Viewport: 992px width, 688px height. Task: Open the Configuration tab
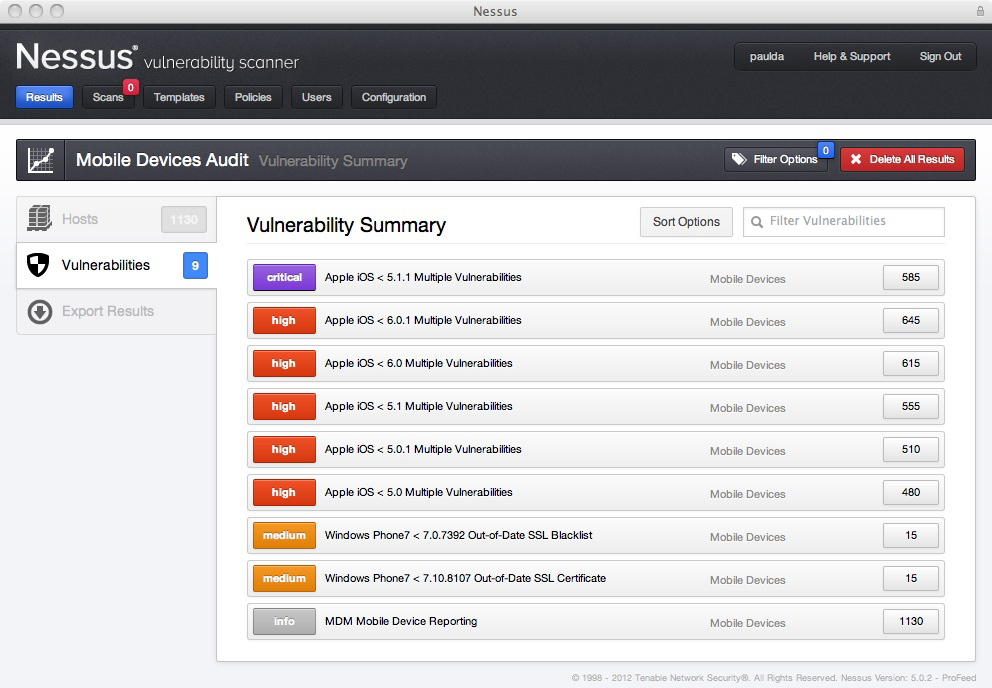394,97
